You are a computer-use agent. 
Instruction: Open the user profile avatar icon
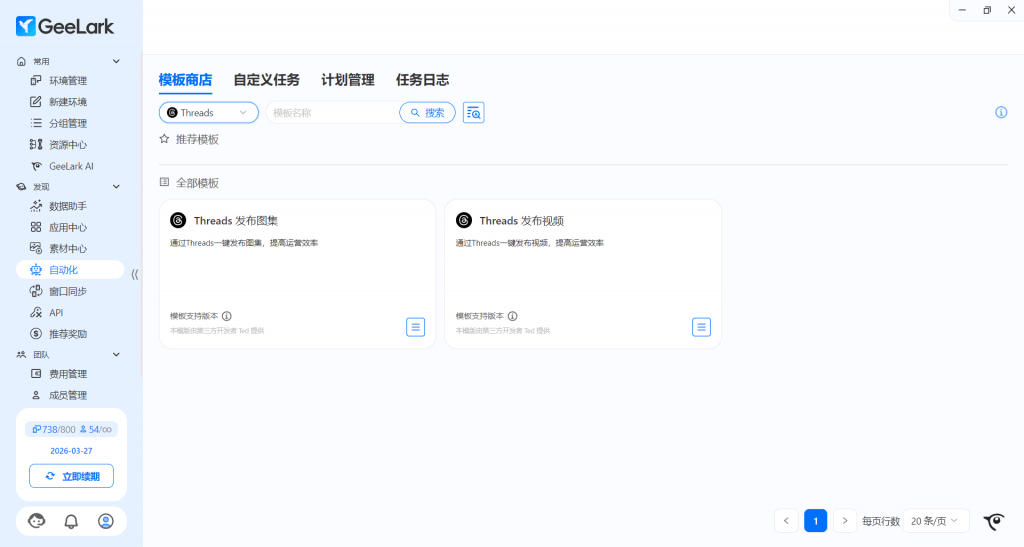(x=106, y=521)
